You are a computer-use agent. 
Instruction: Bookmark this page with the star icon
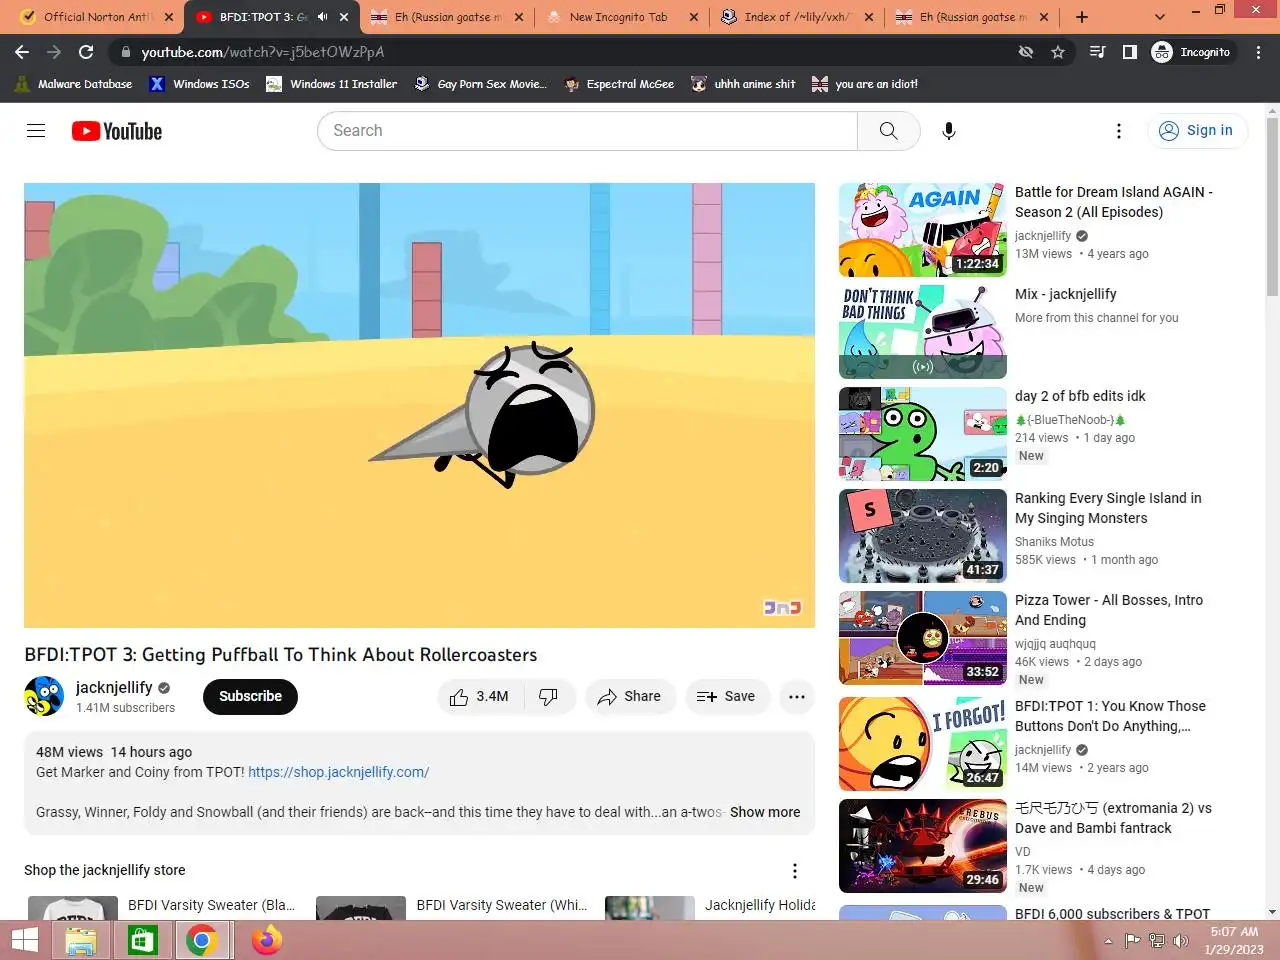(1058, 52)
